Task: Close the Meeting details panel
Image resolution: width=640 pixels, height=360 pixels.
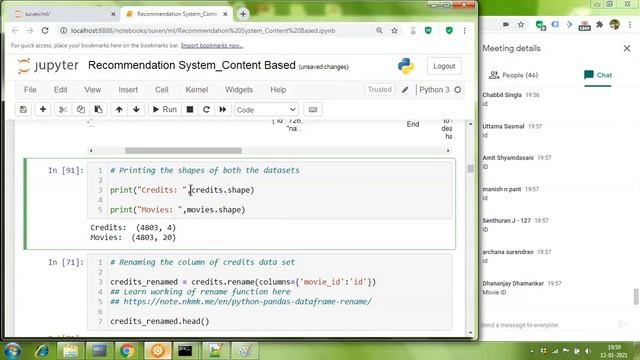Action: click(x=627, y=49)
